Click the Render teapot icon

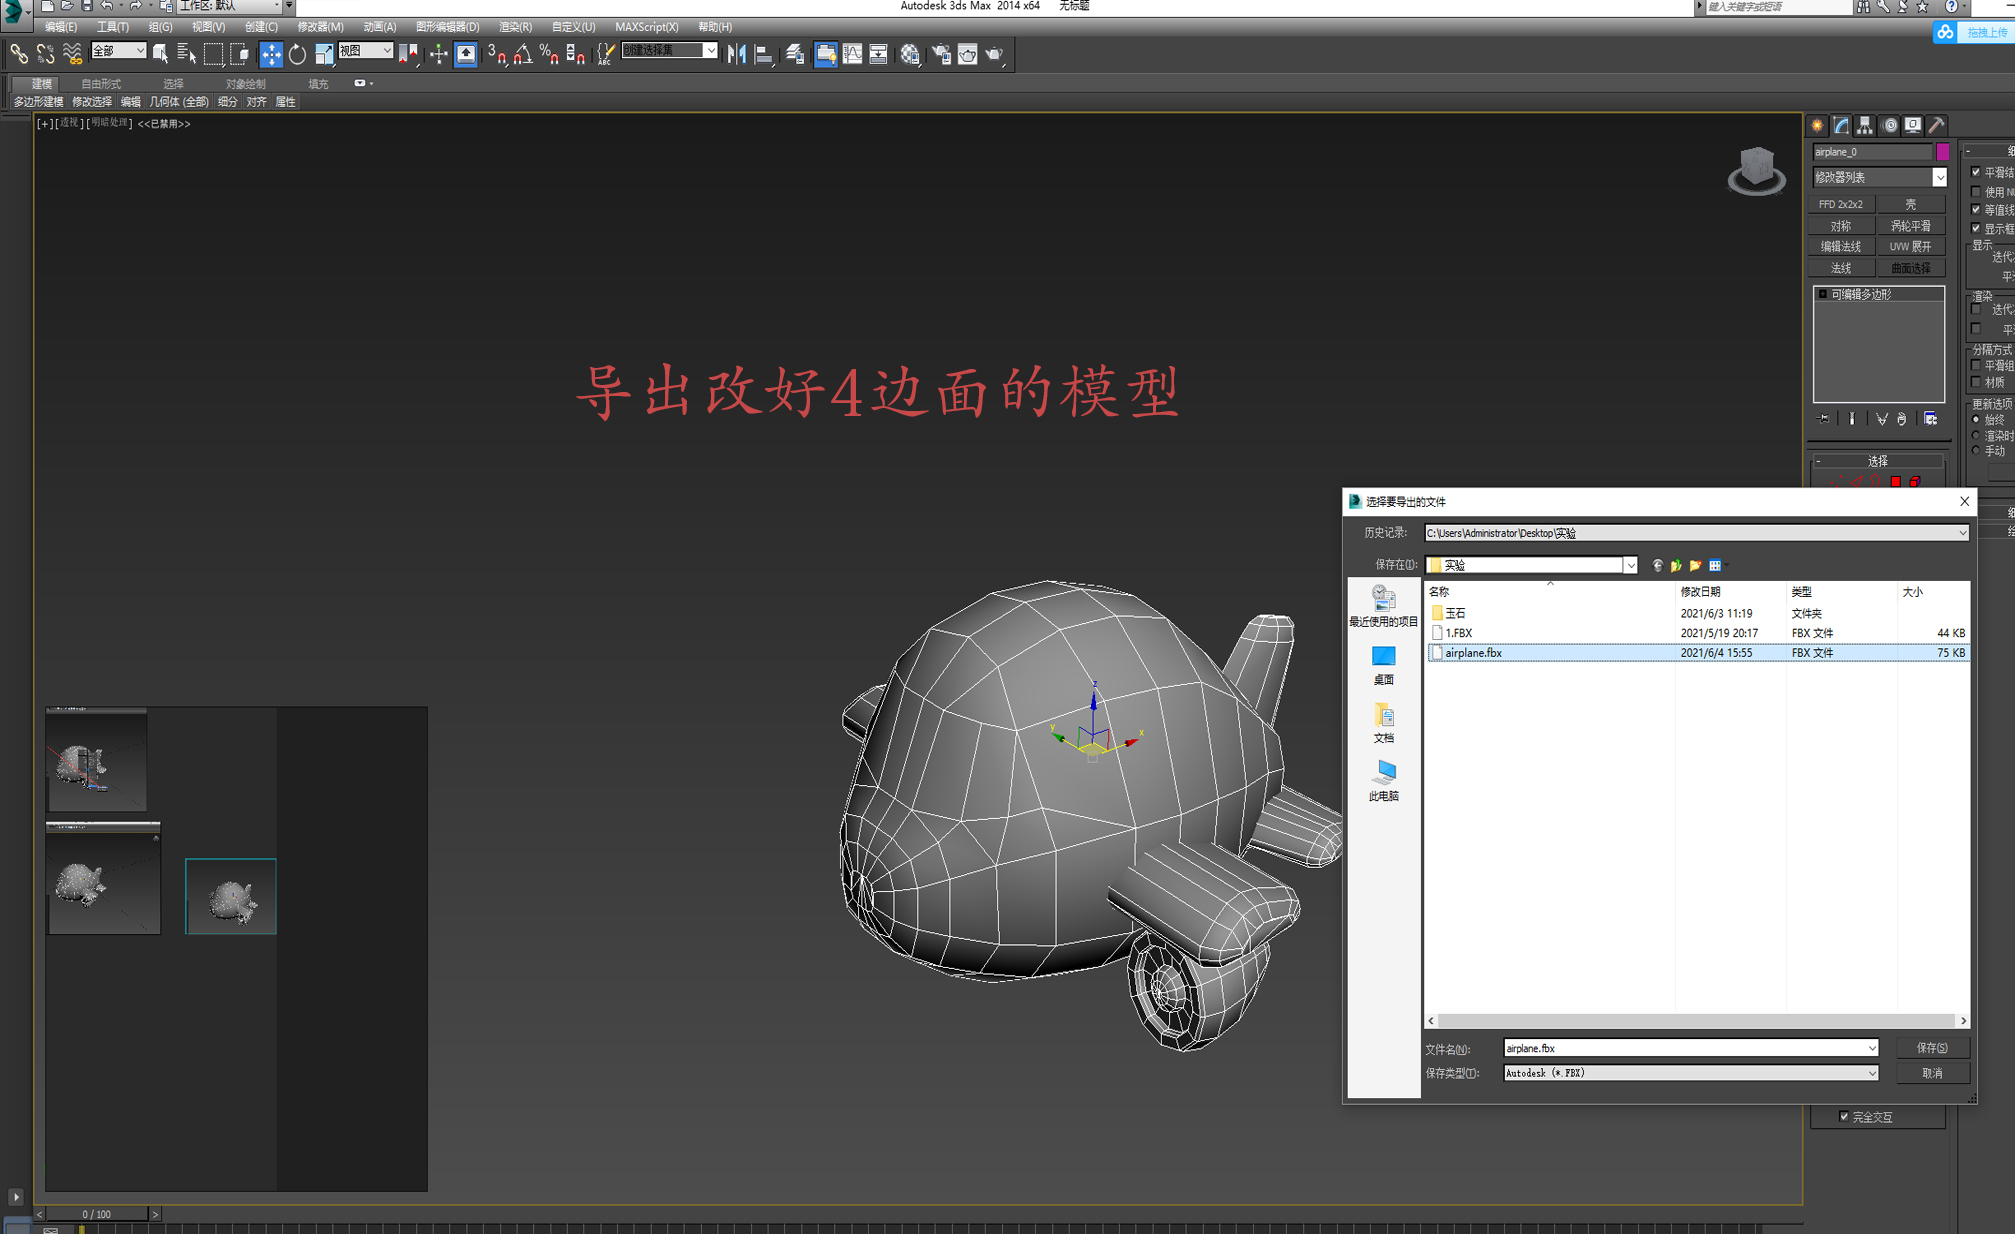pos(994,54)
